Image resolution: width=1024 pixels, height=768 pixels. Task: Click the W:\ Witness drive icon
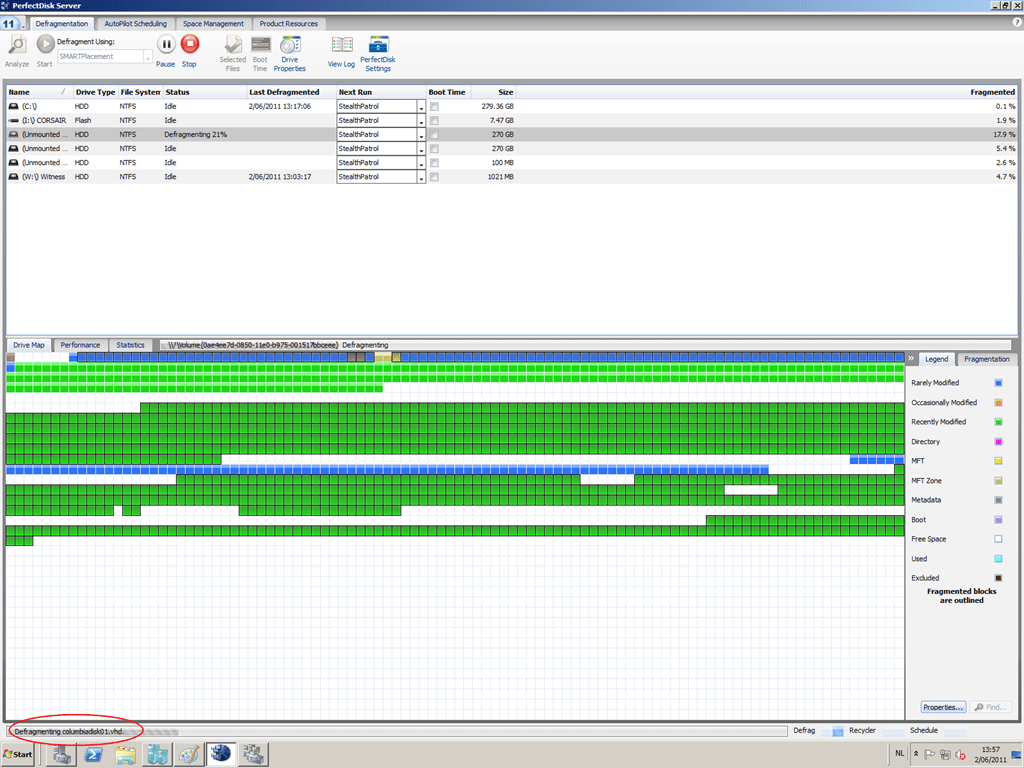tap(13, 177)
